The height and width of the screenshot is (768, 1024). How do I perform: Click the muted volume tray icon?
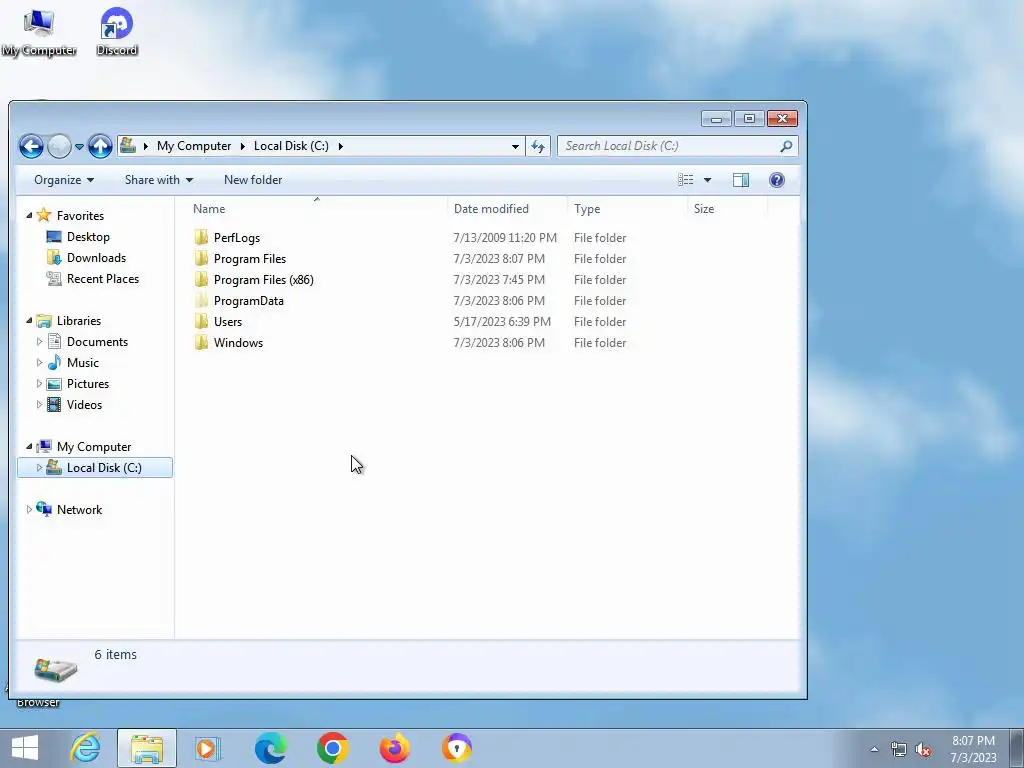coord(923,750)
